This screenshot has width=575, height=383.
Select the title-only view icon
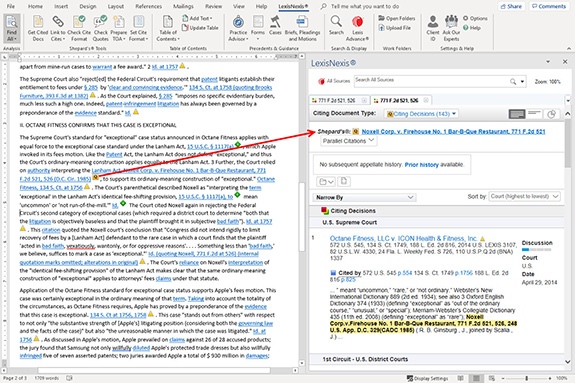click(534, 114)
